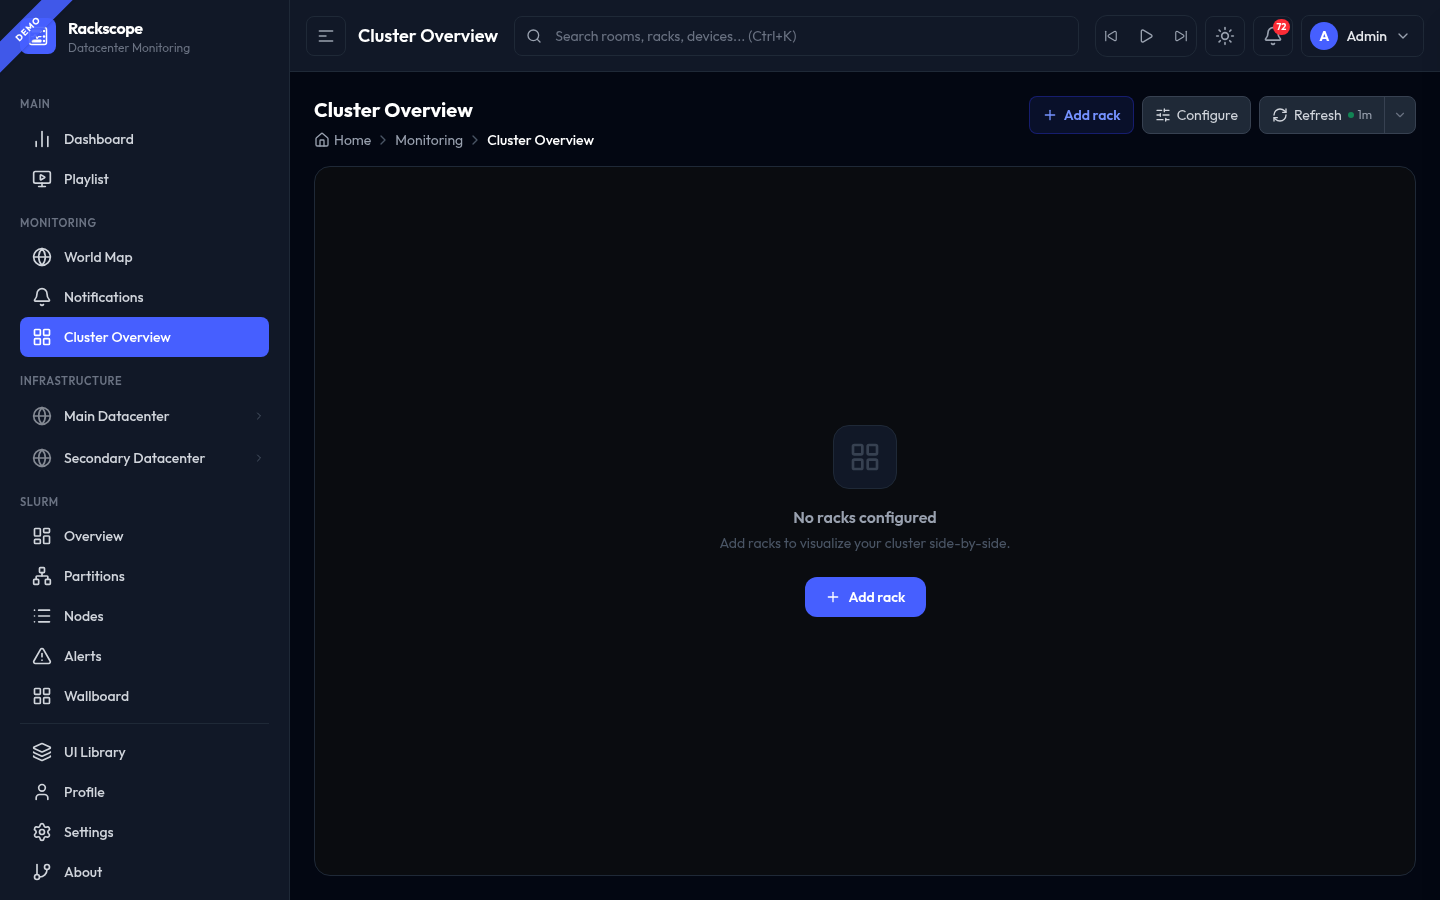Select the Notifications sidebar item

click(103, 297)
